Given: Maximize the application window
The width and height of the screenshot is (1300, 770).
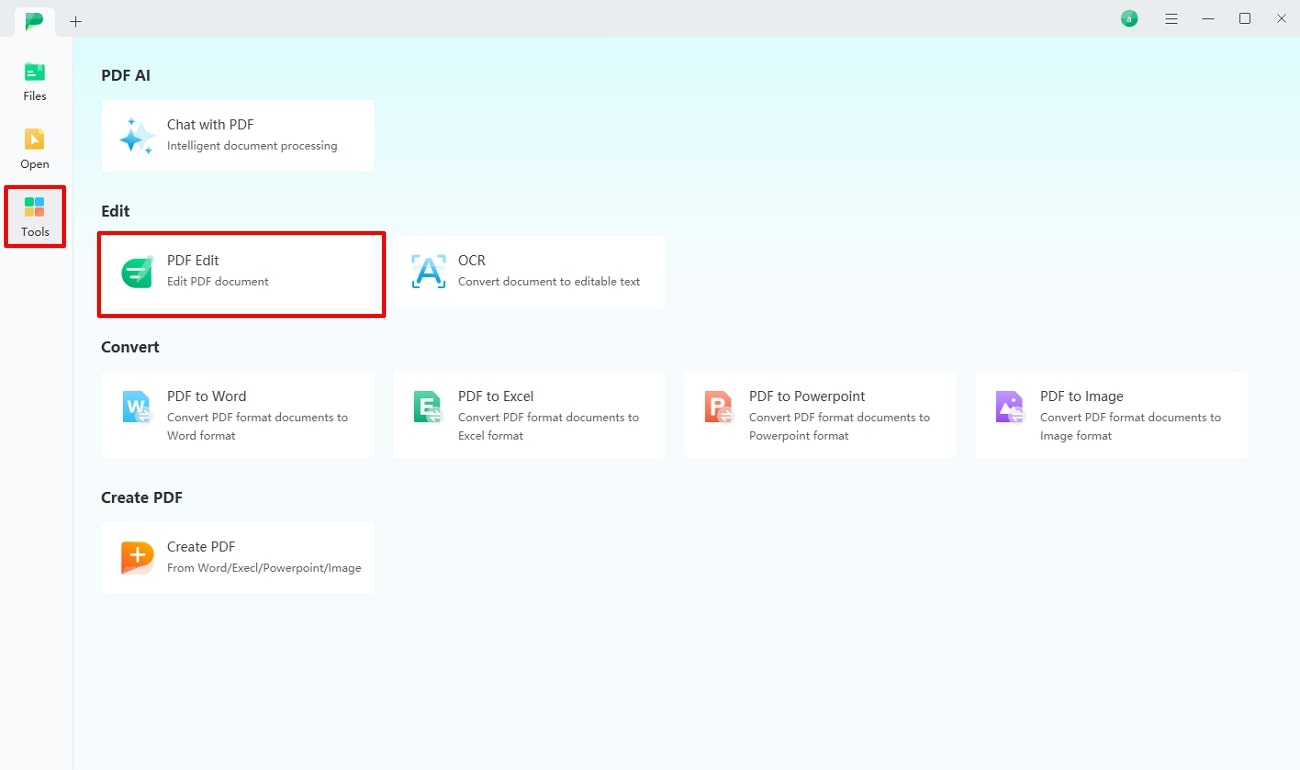Looking at the screenshot, I should pos(1245,19).
